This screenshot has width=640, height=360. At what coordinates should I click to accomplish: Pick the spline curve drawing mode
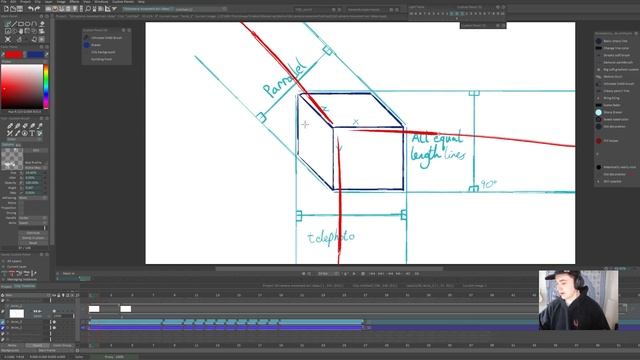34,24
